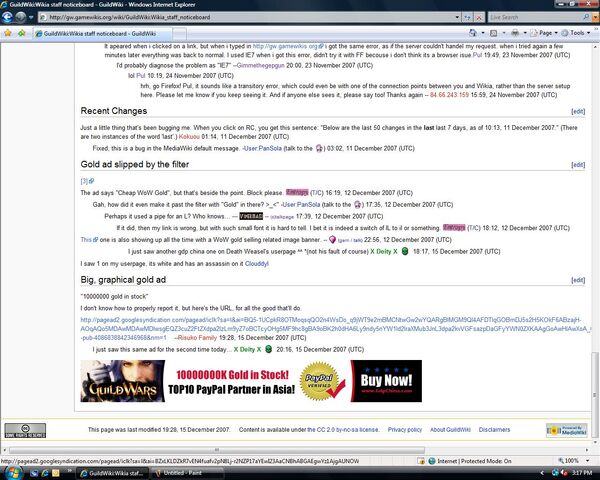This screenshot has height=480, width=600.
Task: Open About GuildWiki link
Action: click(x=450, y=430)
